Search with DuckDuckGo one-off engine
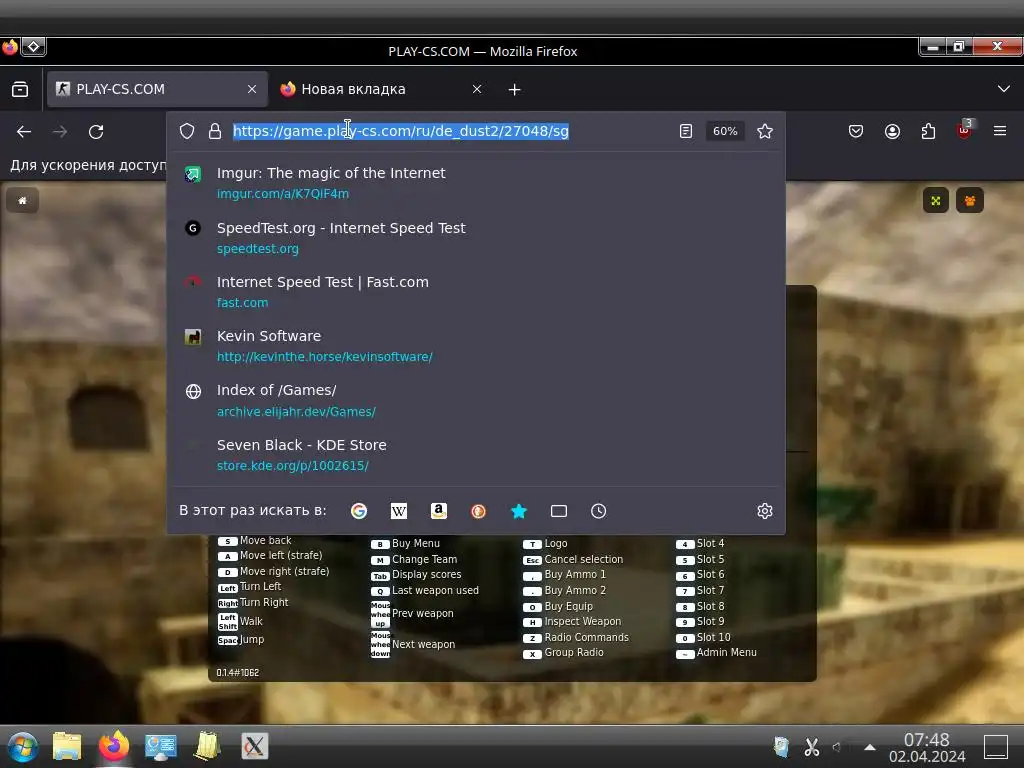Image resolution: width=1024 pixels, height=768 pixels. 479,511
